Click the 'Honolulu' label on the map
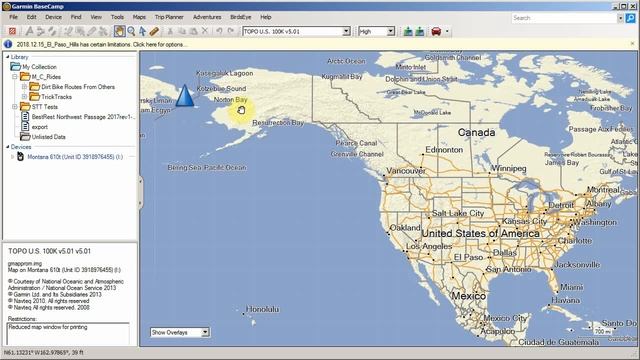Screen dimensions: 640x360 [x=262, y=309]
